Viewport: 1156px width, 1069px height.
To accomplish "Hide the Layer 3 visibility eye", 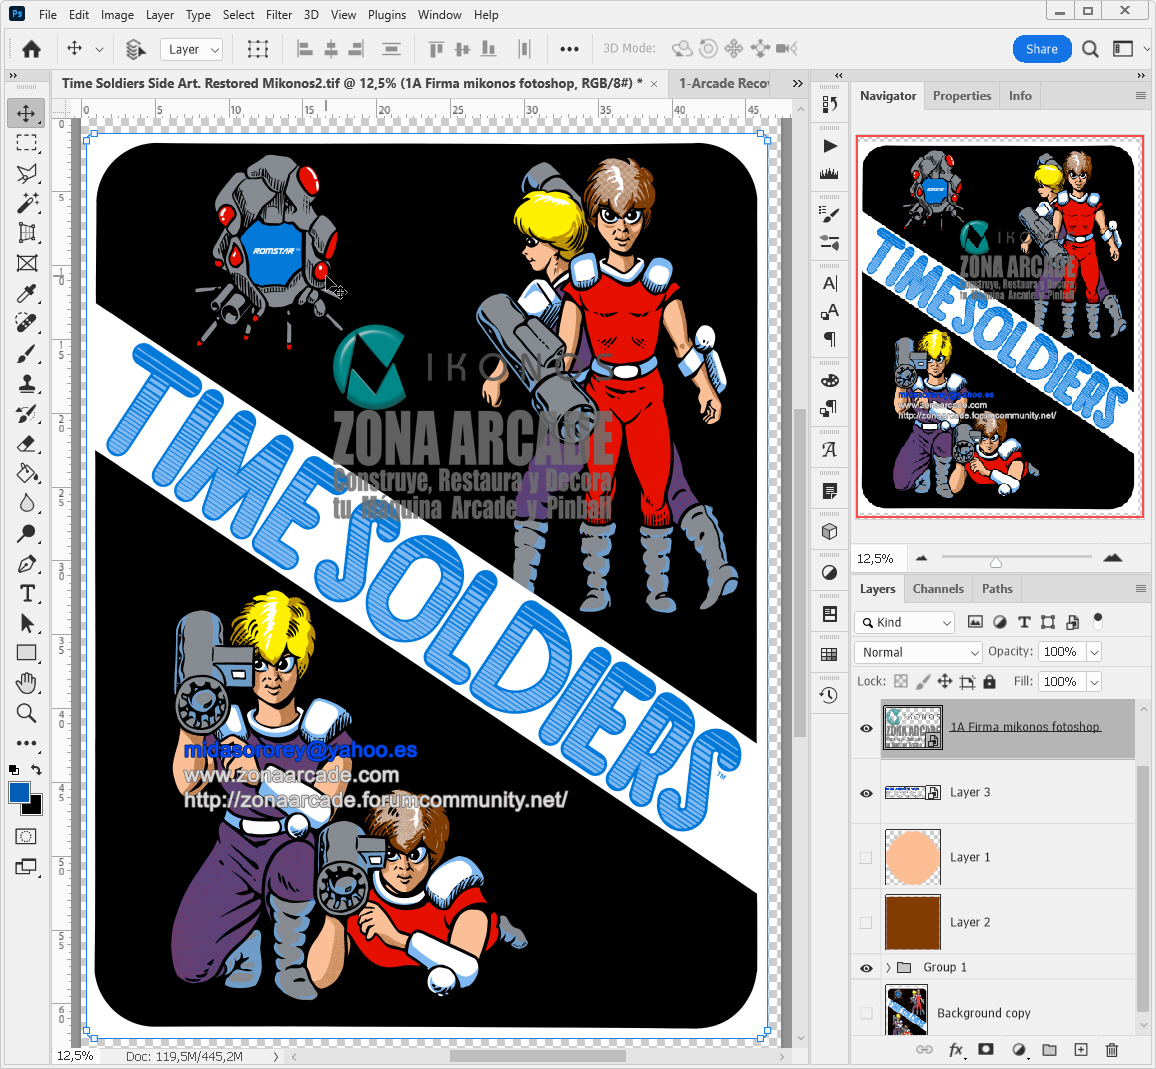I will (866, 793).
